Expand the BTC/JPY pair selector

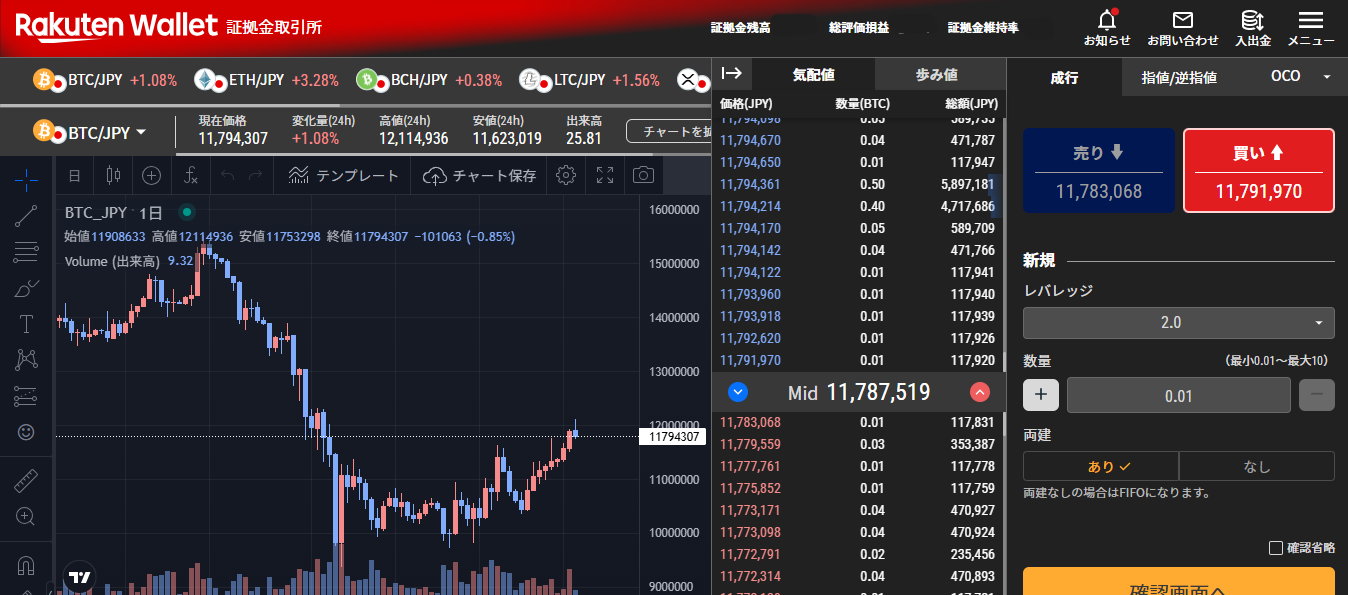(x=90, y=132)
